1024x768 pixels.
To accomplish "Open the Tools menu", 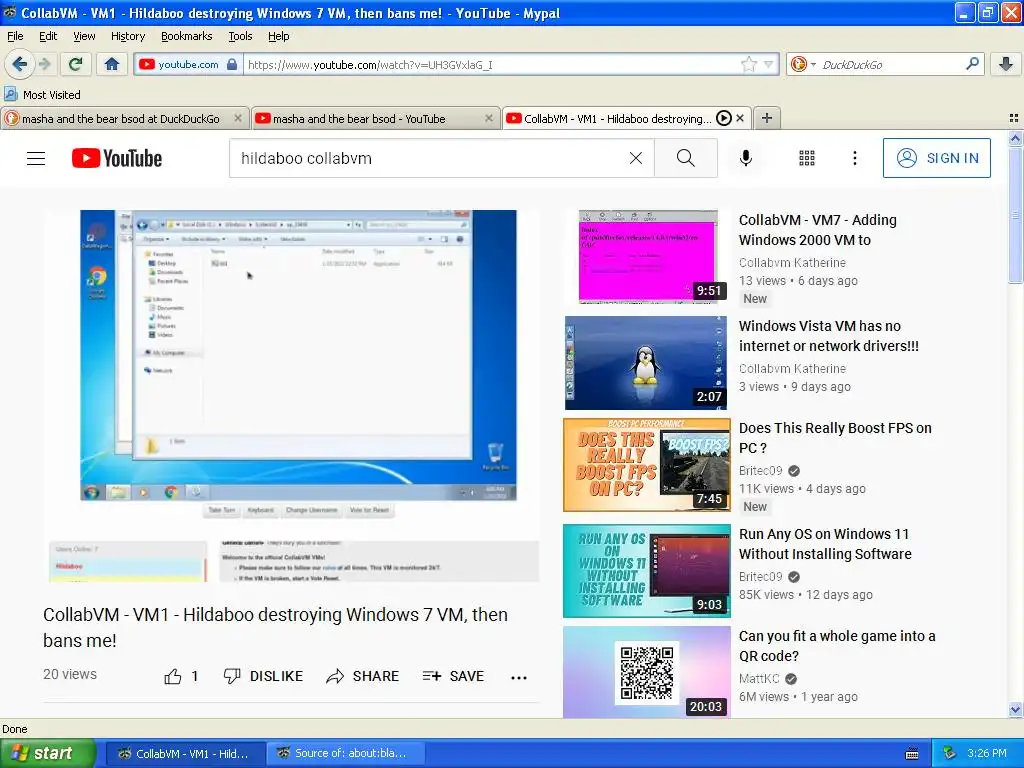I will 240,36.
